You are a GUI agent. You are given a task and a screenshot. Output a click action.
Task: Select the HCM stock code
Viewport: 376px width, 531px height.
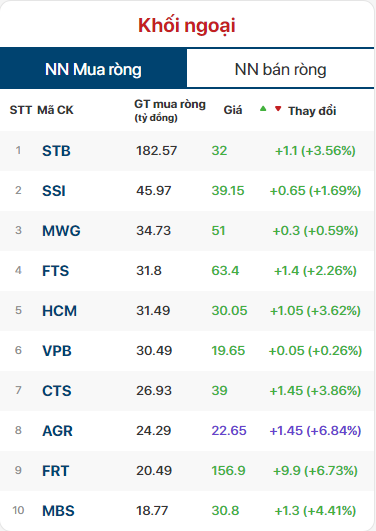coord(60,311)
